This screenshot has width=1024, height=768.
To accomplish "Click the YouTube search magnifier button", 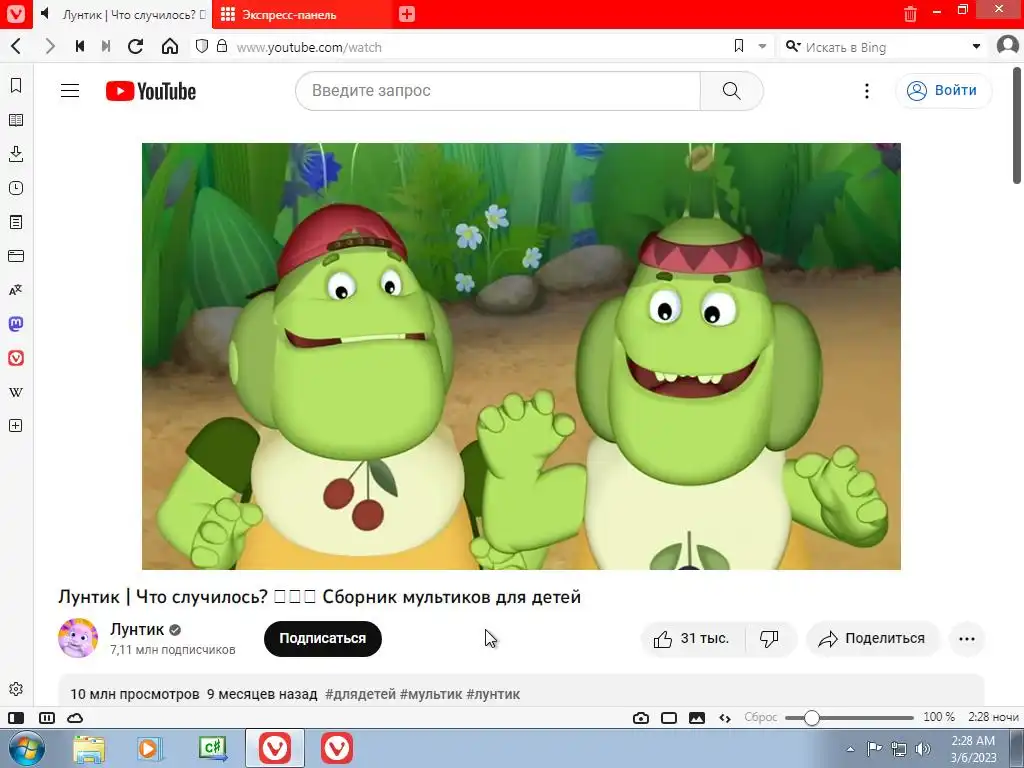I will pos(731,91).
